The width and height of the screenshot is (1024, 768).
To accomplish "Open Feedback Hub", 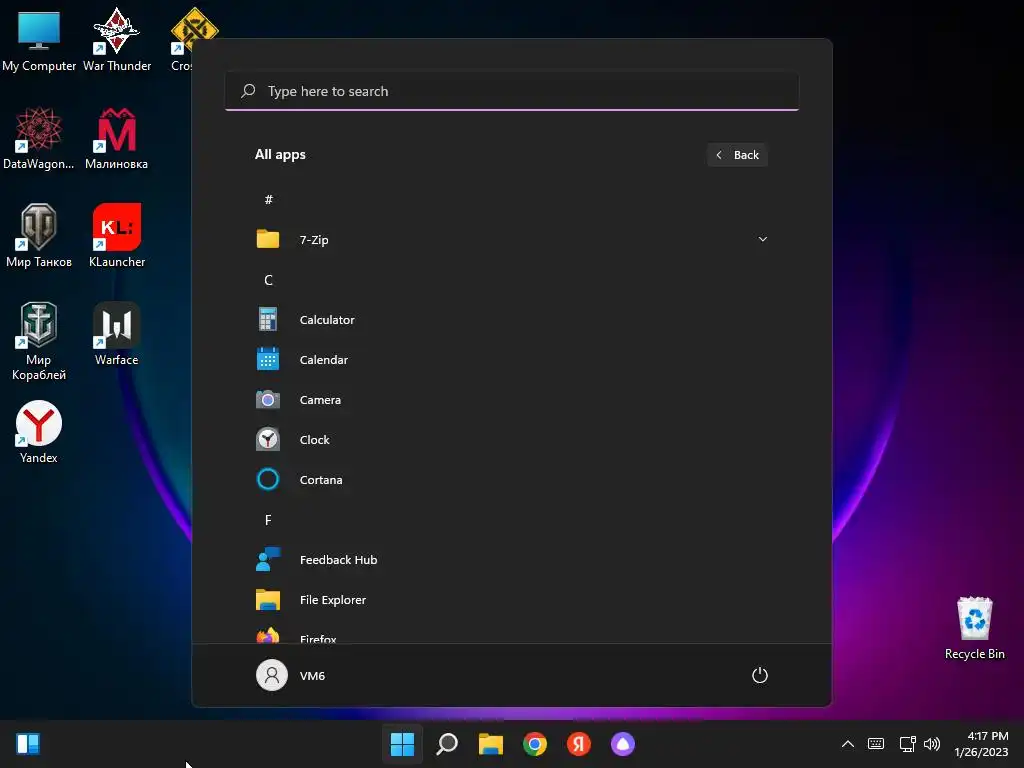I will pos(511,560).
